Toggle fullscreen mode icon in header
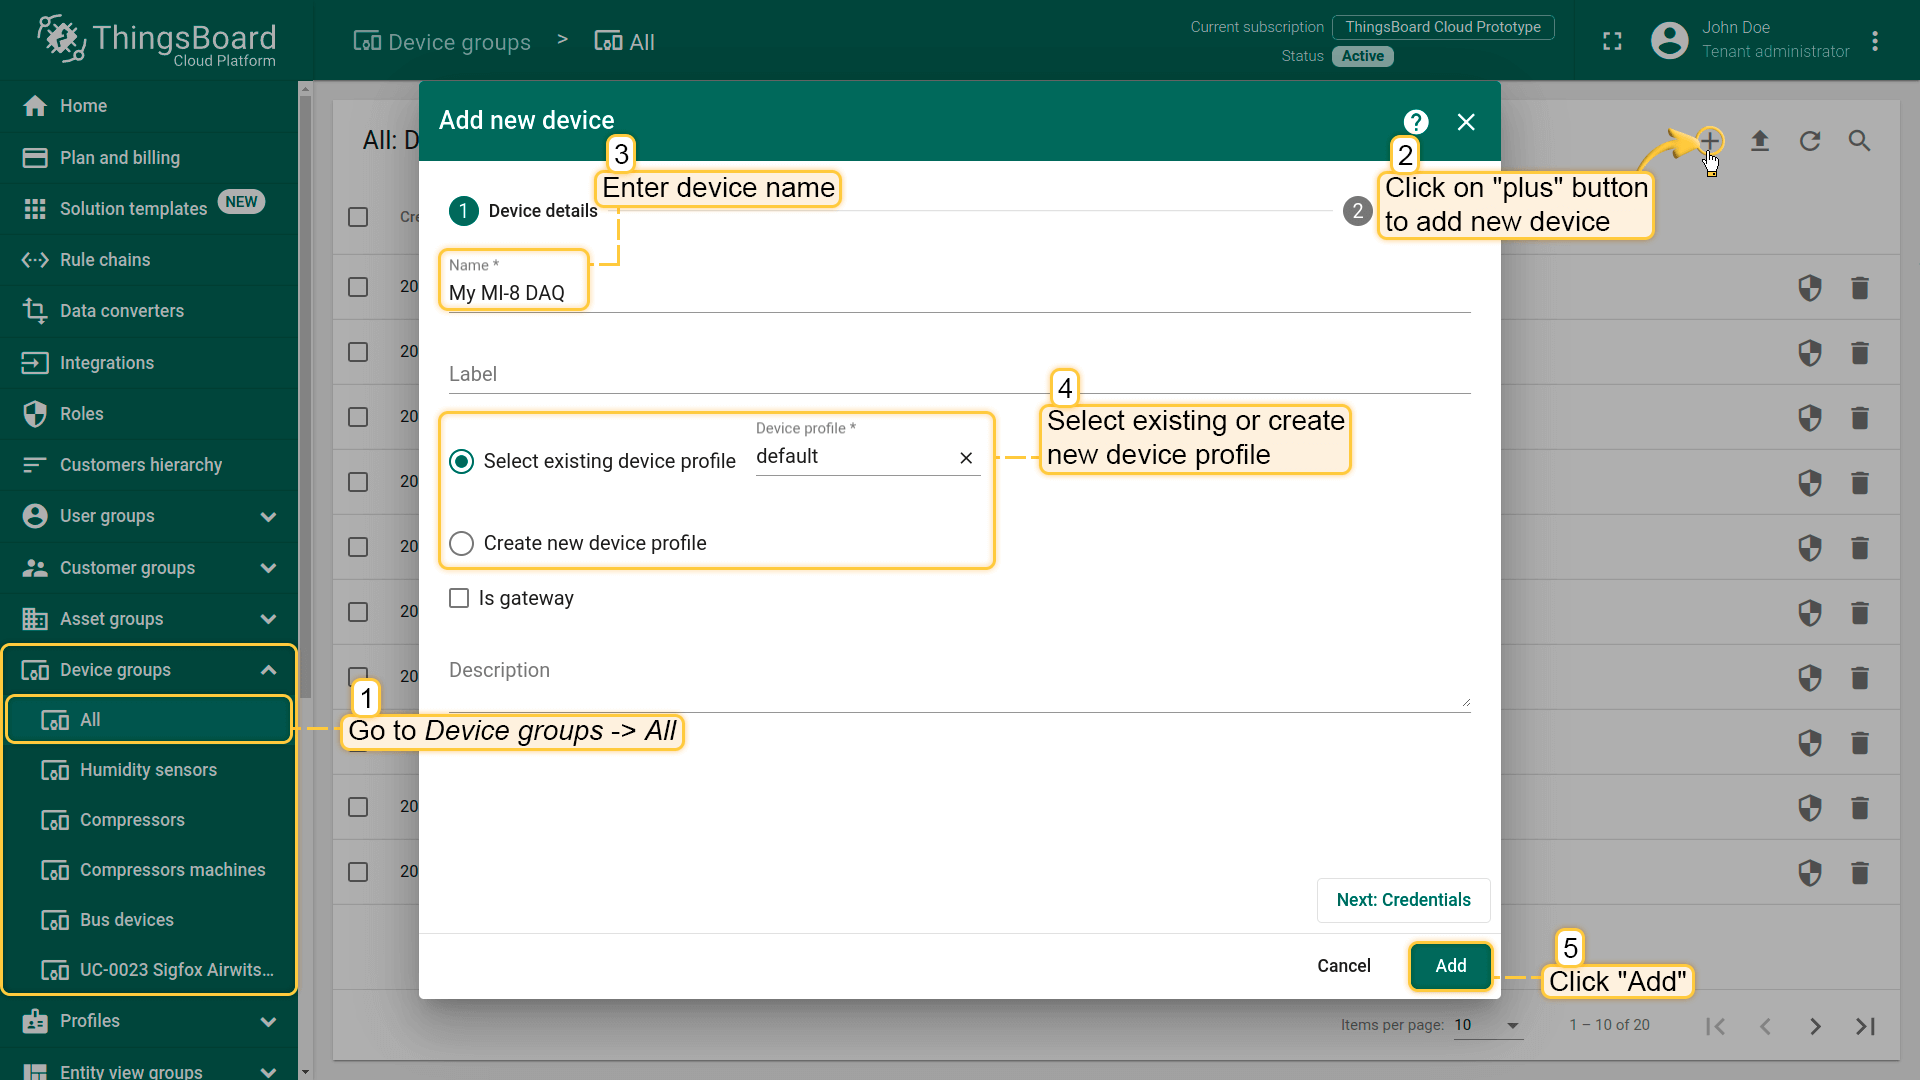This screenshot has height=1080, width=1920. [x=1612, y=41]
